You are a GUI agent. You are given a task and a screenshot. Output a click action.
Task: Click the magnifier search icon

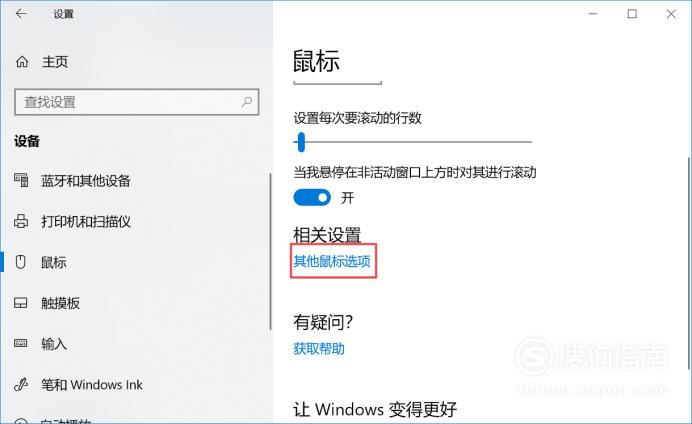pos(246,102)
